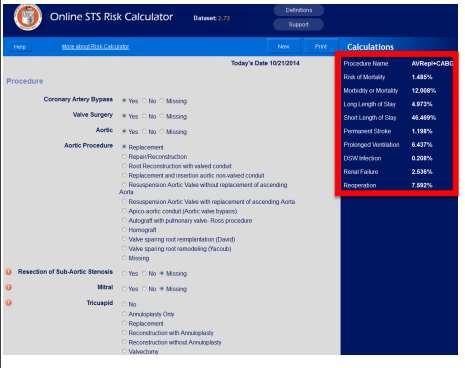Select No for Coronary Artery Bypass

[x=144, y=100]
